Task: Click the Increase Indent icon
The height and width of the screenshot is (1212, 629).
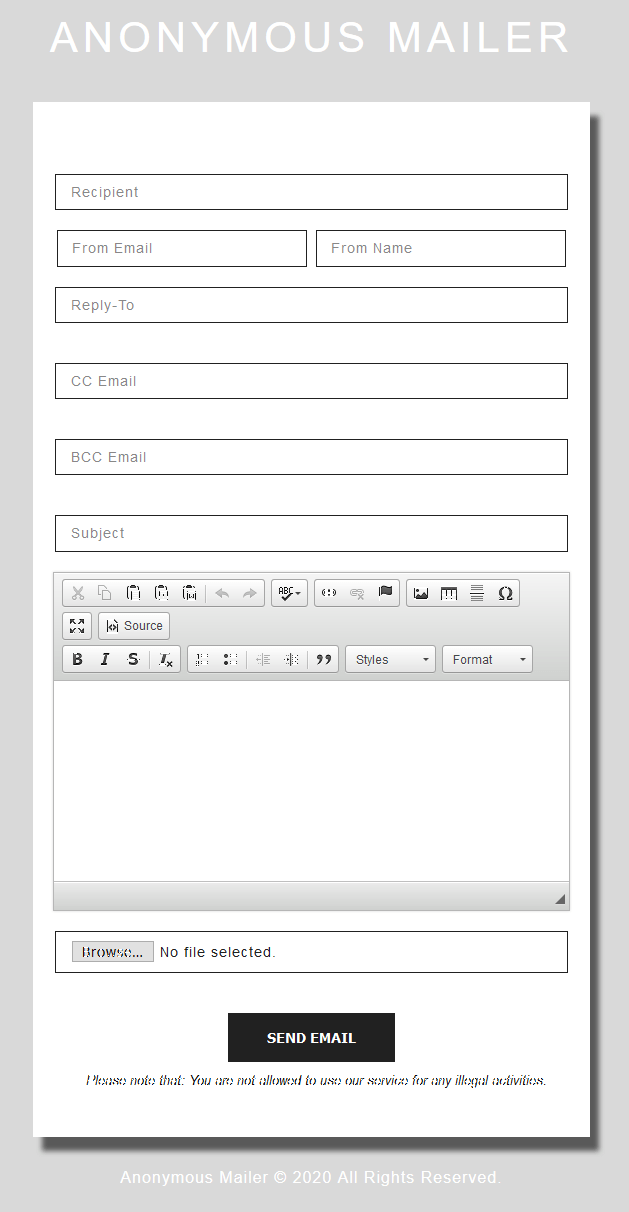Action: coord(291,660)
